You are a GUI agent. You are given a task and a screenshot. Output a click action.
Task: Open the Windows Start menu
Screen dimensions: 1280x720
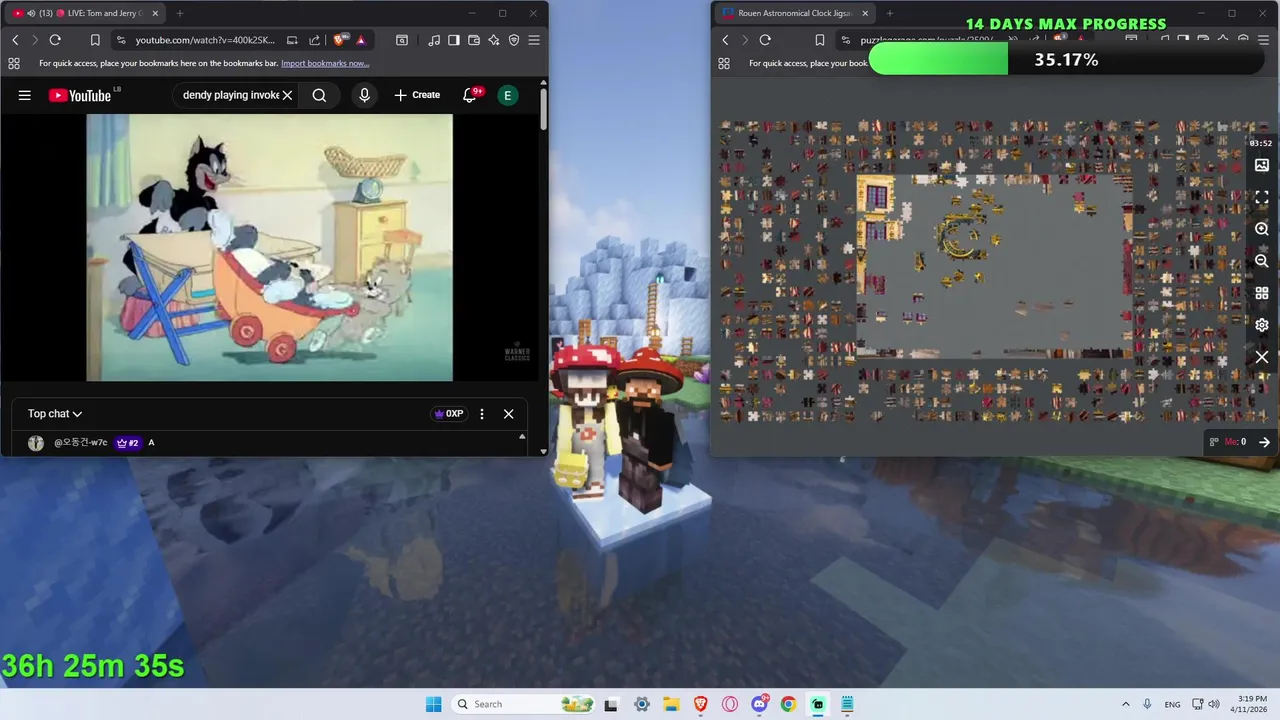(433, 704)
